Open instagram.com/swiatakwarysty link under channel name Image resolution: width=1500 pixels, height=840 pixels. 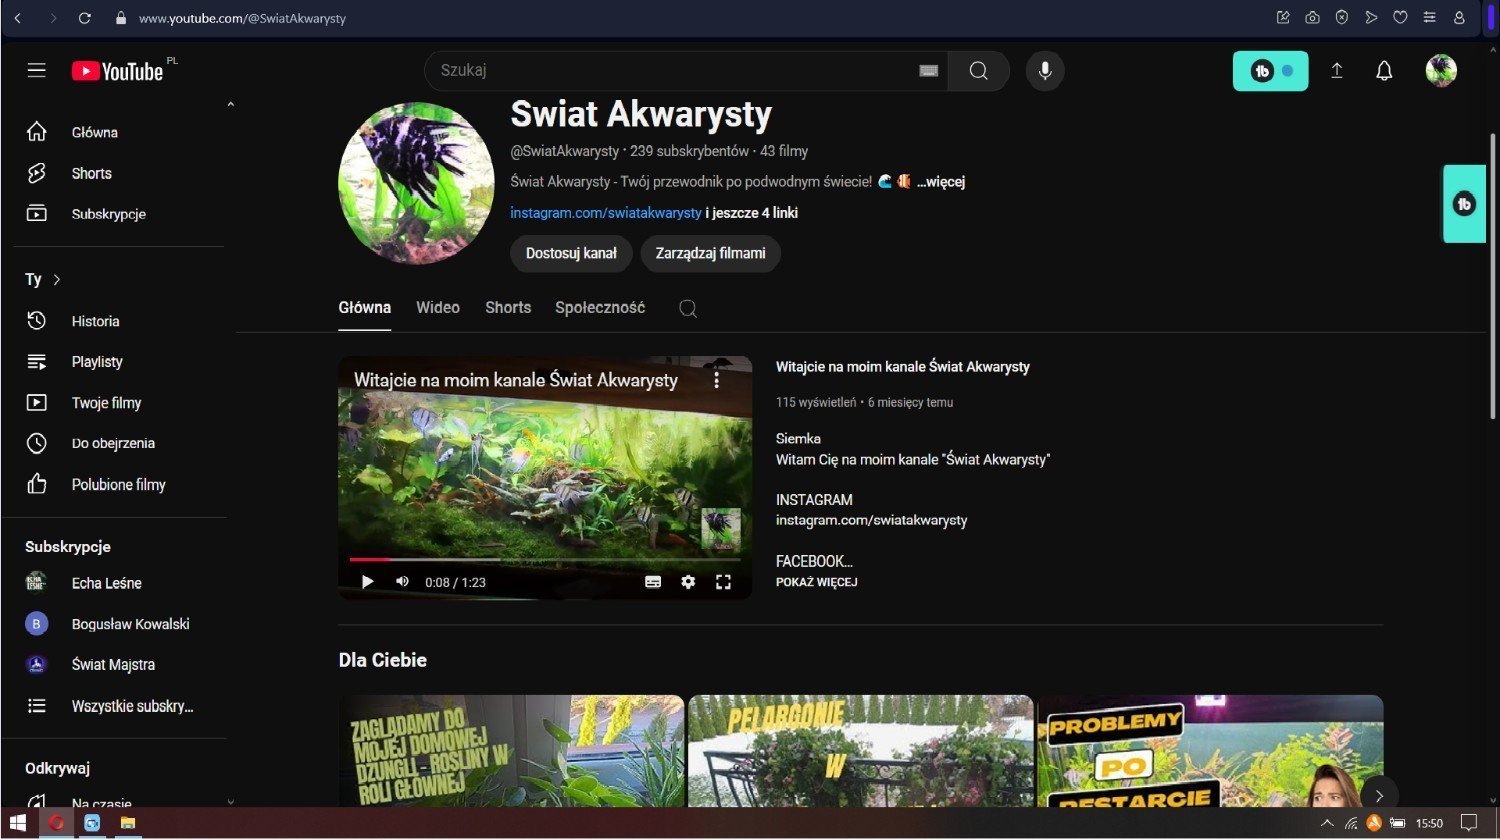tap(606, 213)
